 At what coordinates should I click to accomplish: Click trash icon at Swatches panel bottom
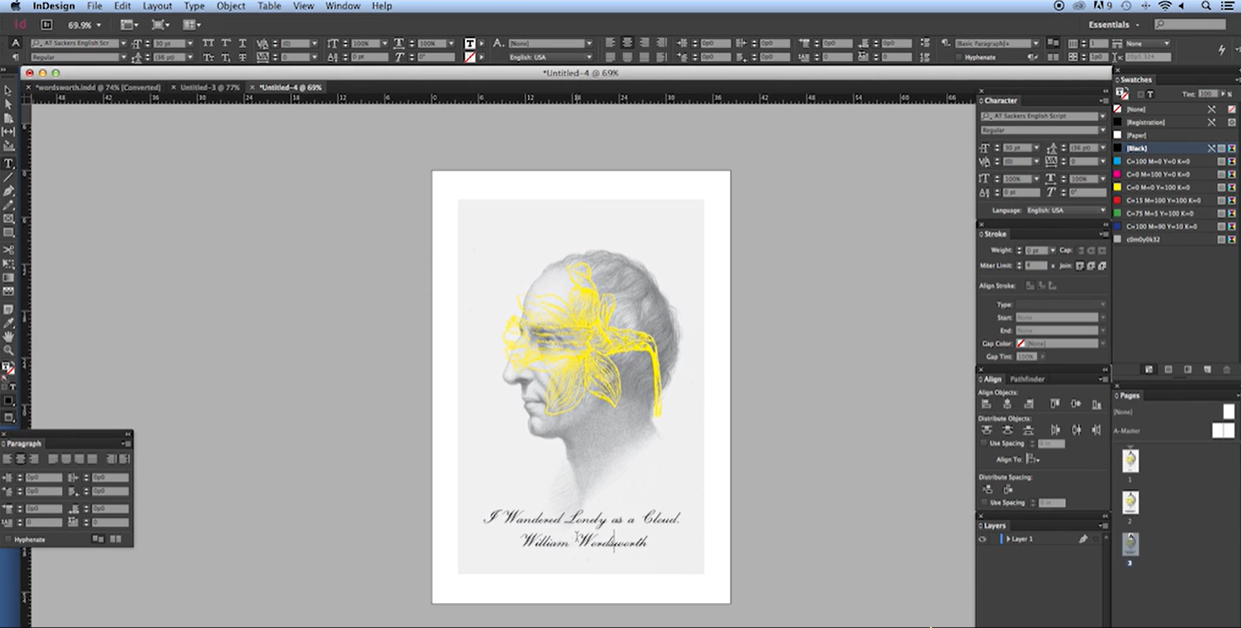[1227, 369]
